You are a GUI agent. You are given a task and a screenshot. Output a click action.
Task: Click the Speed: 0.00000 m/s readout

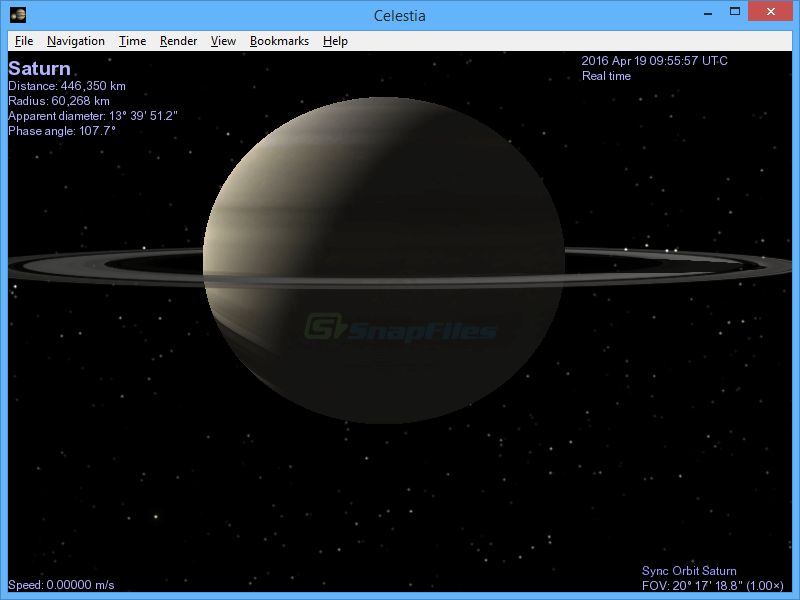(x=61, y=585)
